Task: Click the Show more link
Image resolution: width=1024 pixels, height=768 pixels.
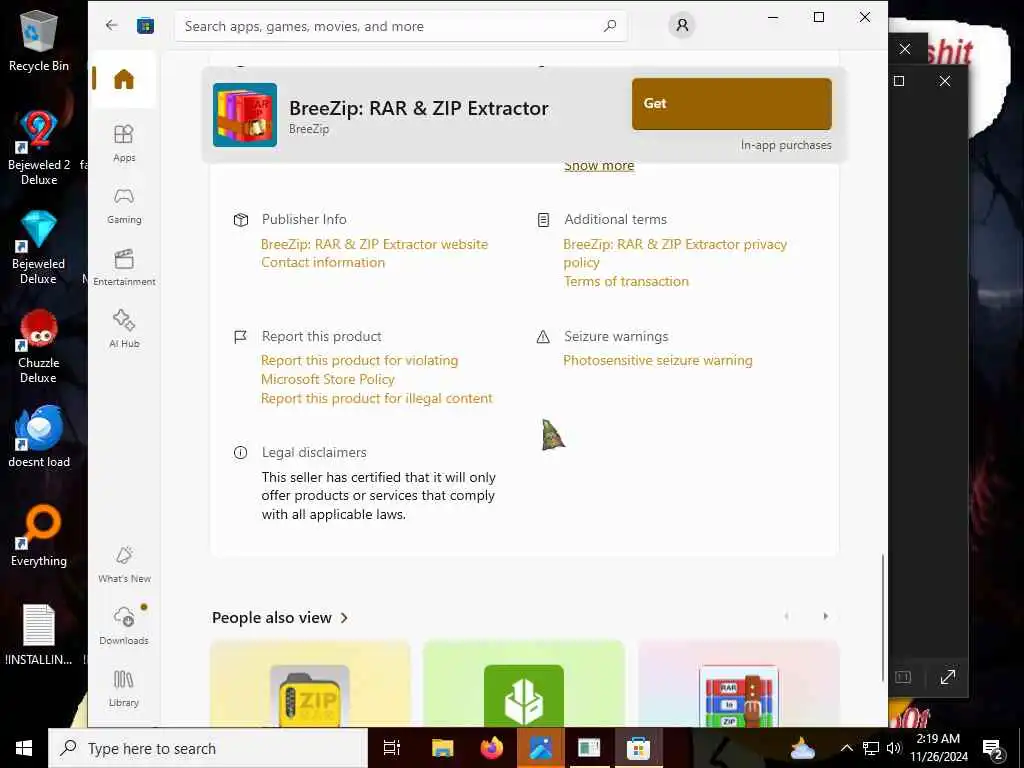Action: pyautogui.click(x=599, y=166)
